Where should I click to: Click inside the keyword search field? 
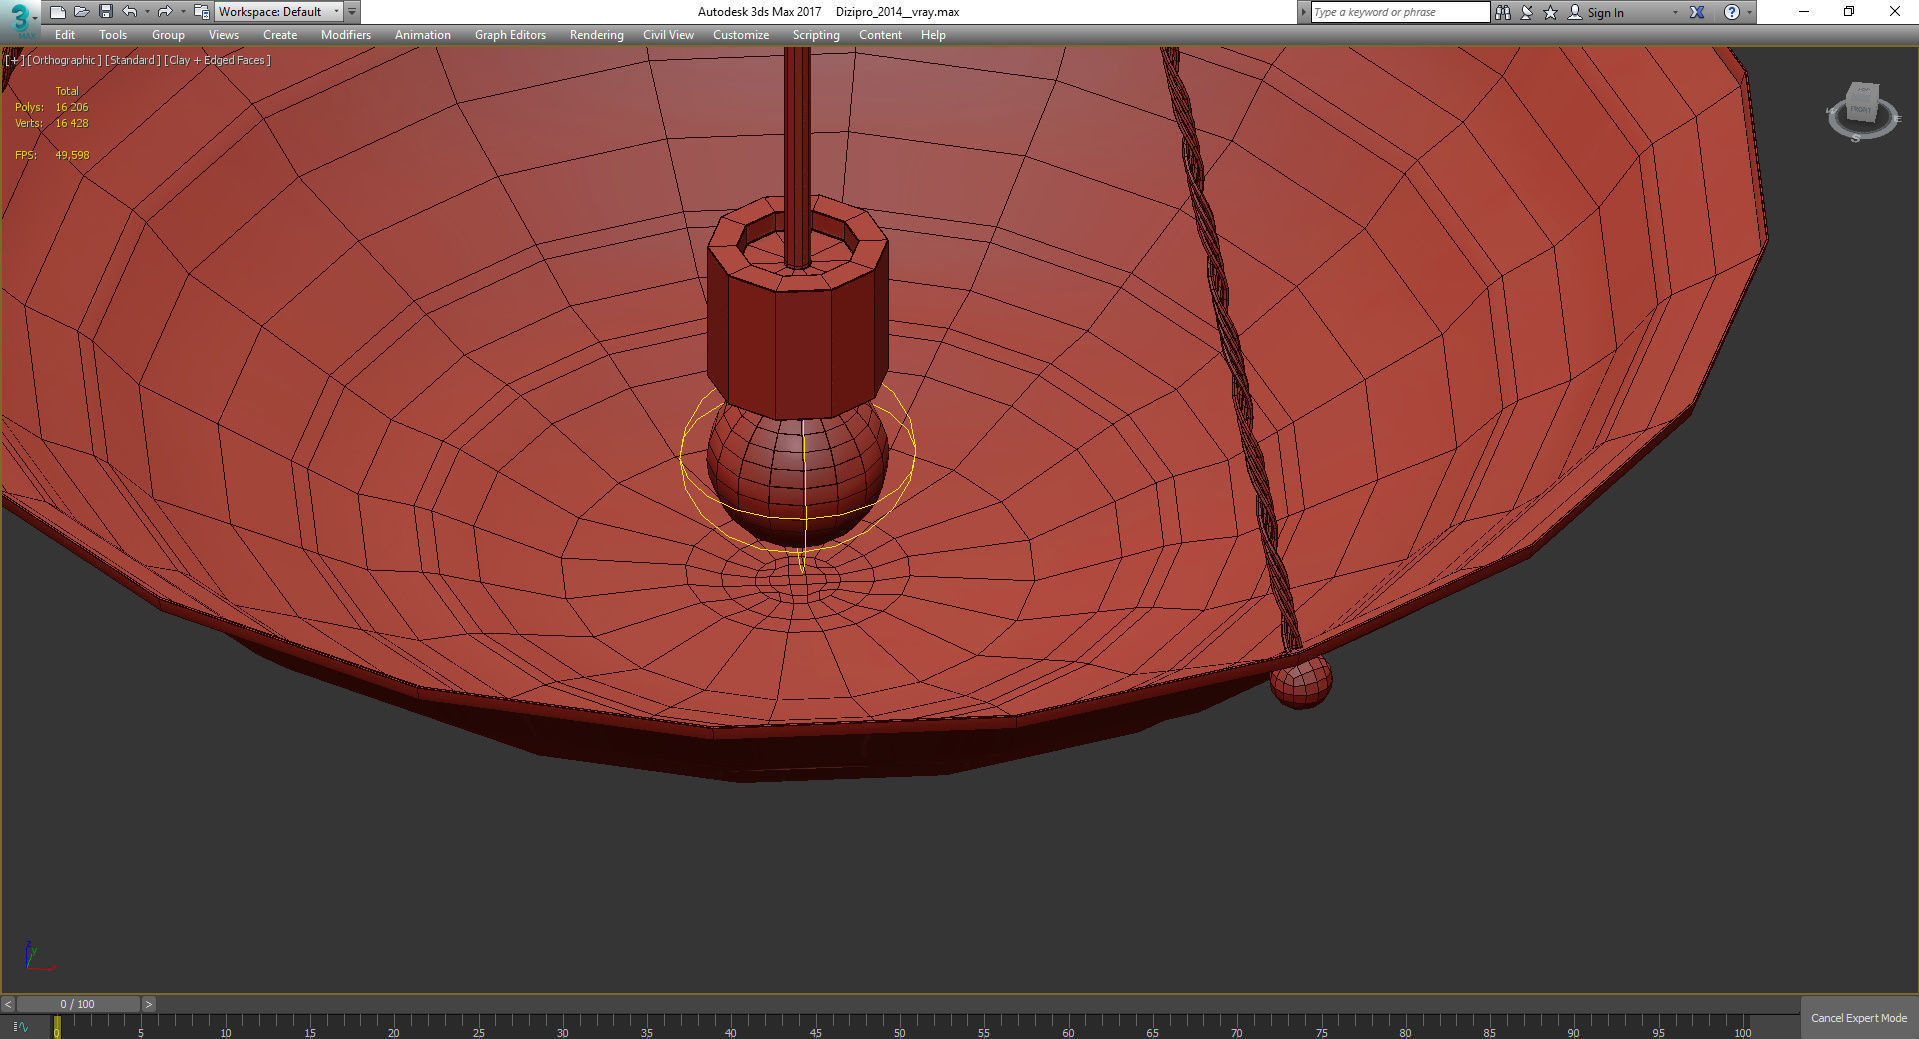coord(1400,12)
